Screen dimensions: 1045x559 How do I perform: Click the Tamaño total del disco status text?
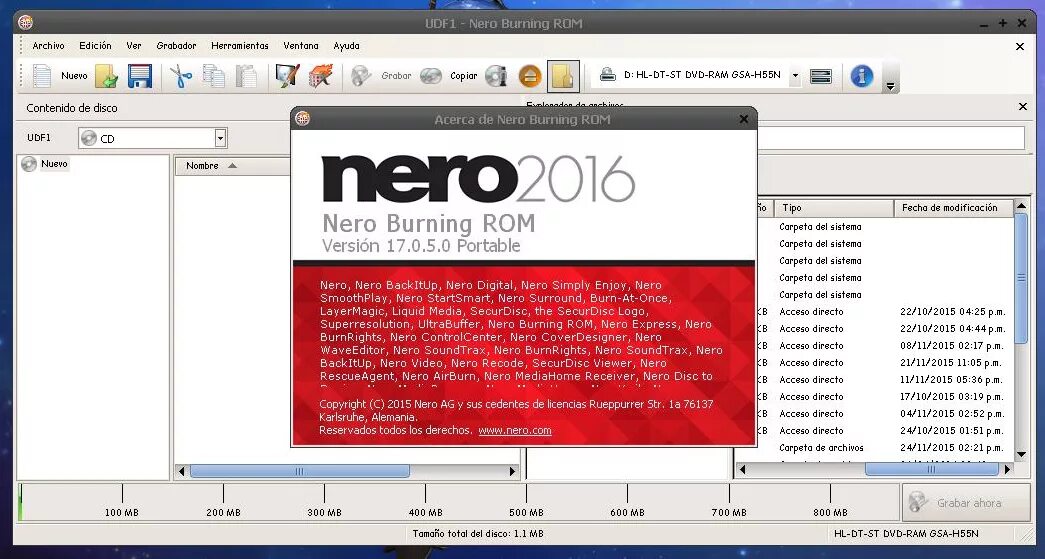click(478, 534)
